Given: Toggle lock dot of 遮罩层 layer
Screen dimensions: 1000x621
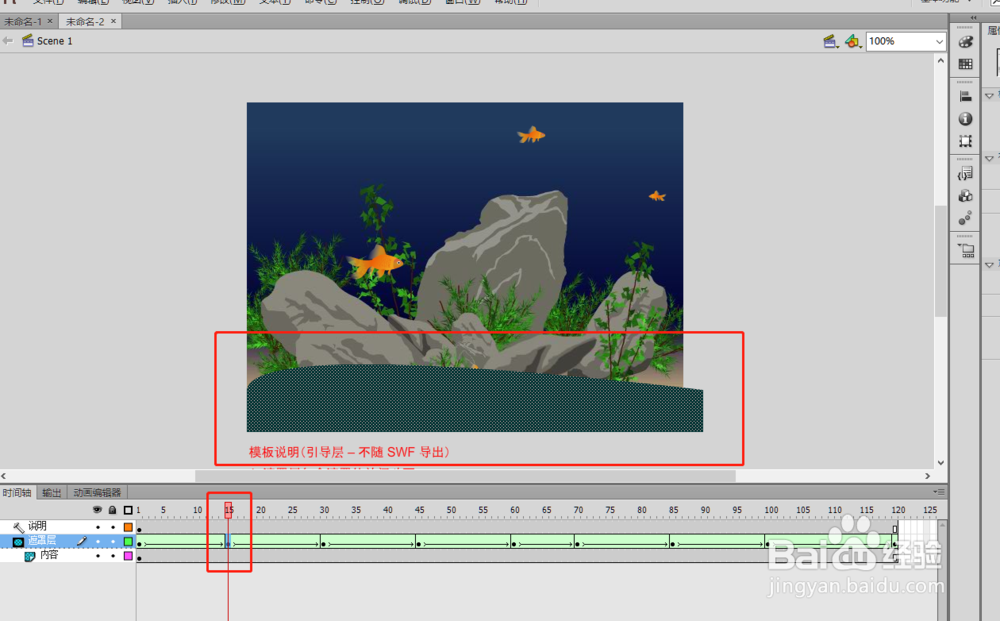Looking at the screenshot, I should (113, 542).
